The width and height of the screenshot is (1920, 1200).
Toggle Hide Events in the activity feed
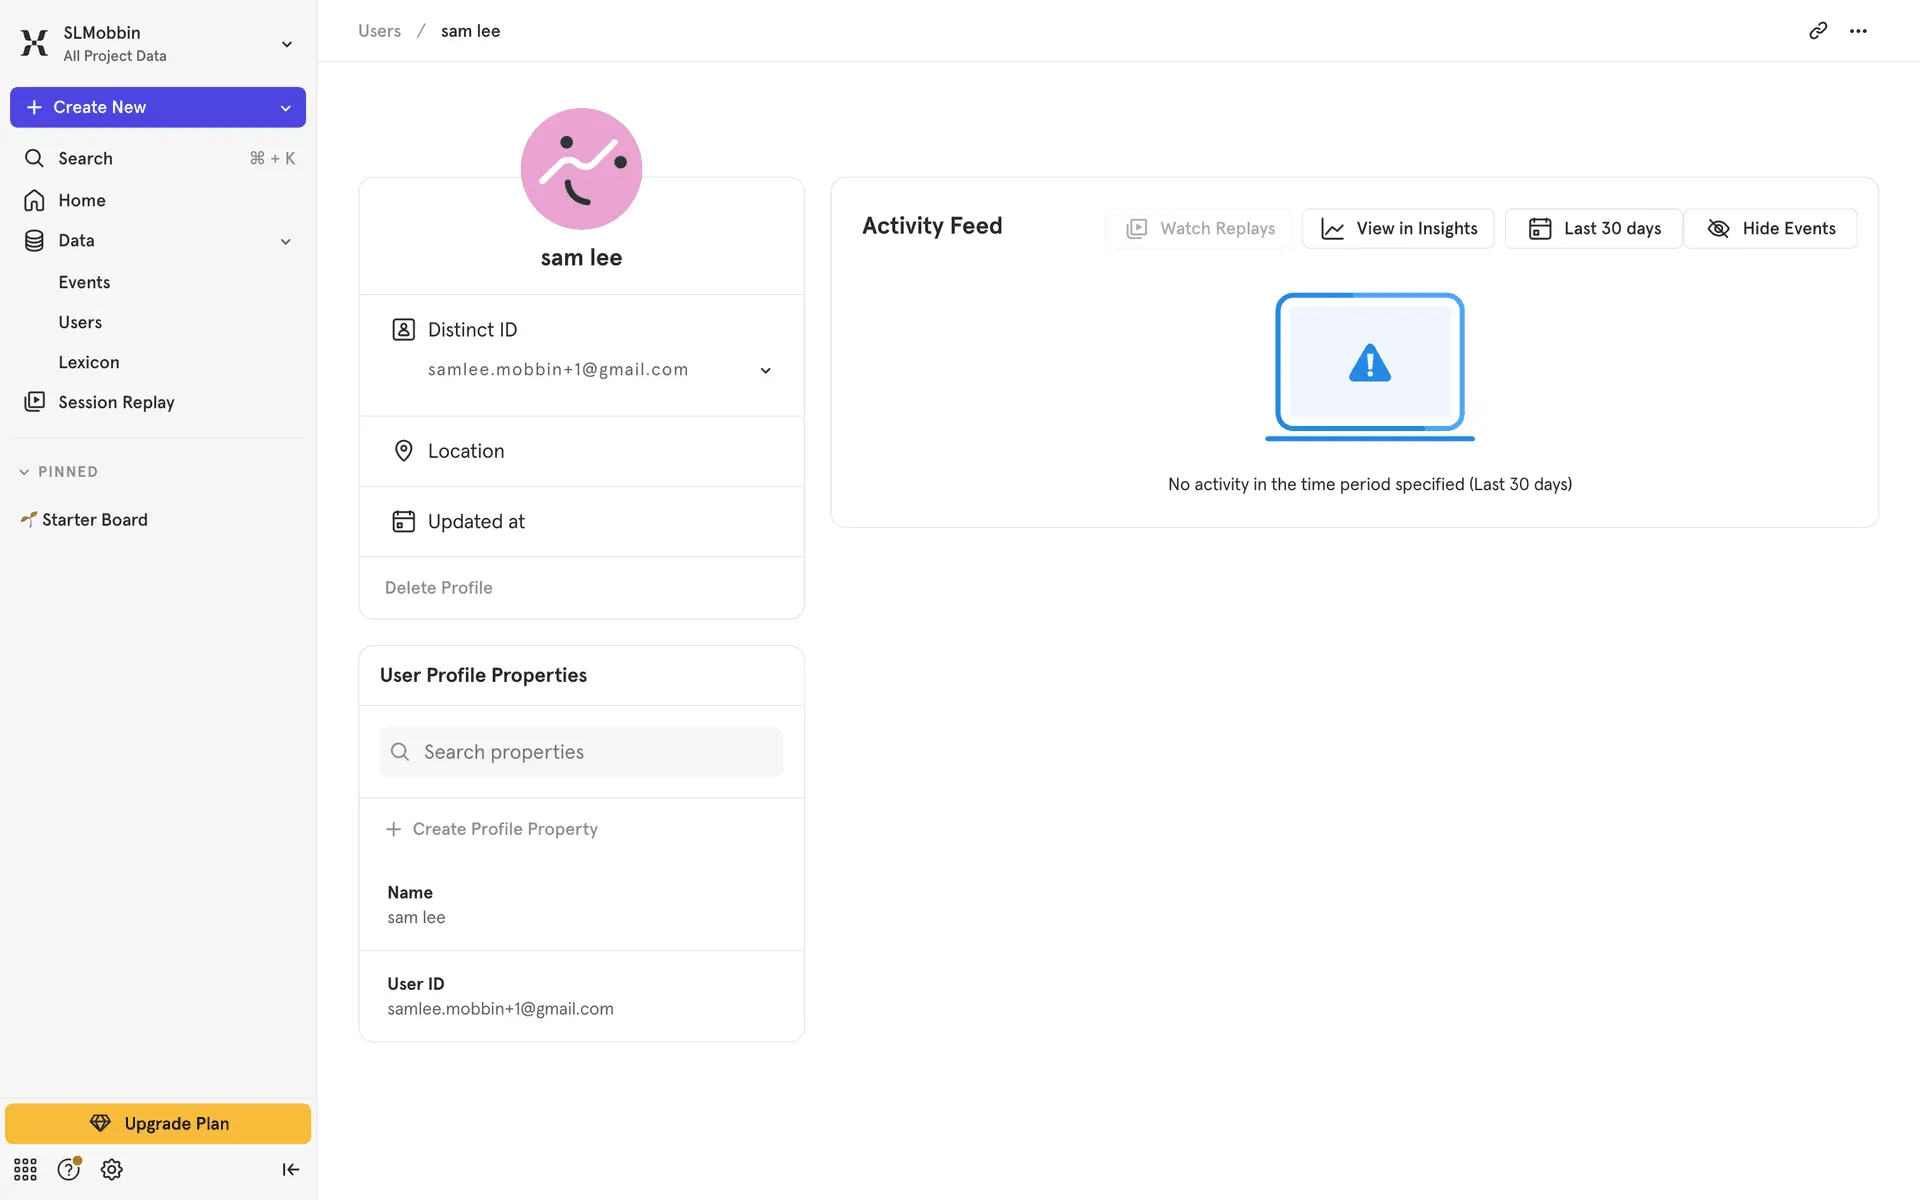(1770, 228)
